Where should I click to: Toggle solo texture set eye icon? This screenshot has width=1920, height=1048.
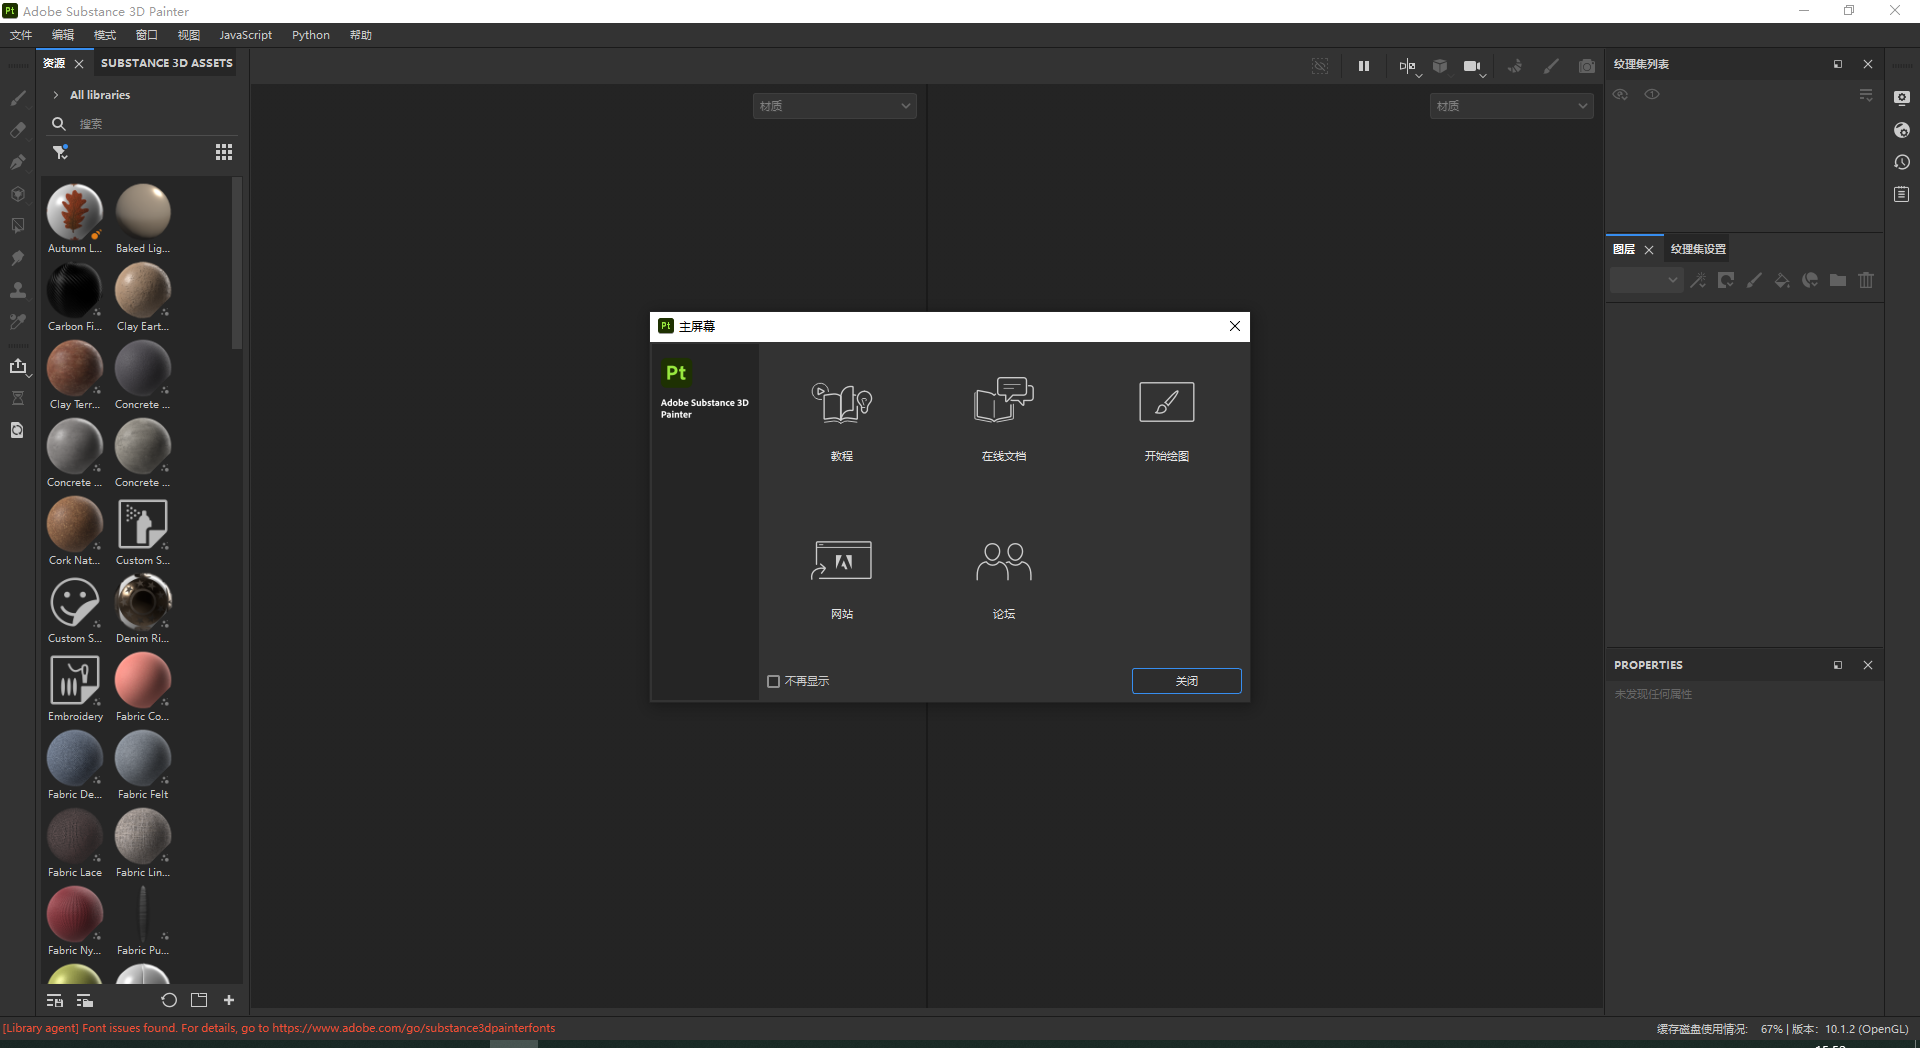(x=1652, y=94)
